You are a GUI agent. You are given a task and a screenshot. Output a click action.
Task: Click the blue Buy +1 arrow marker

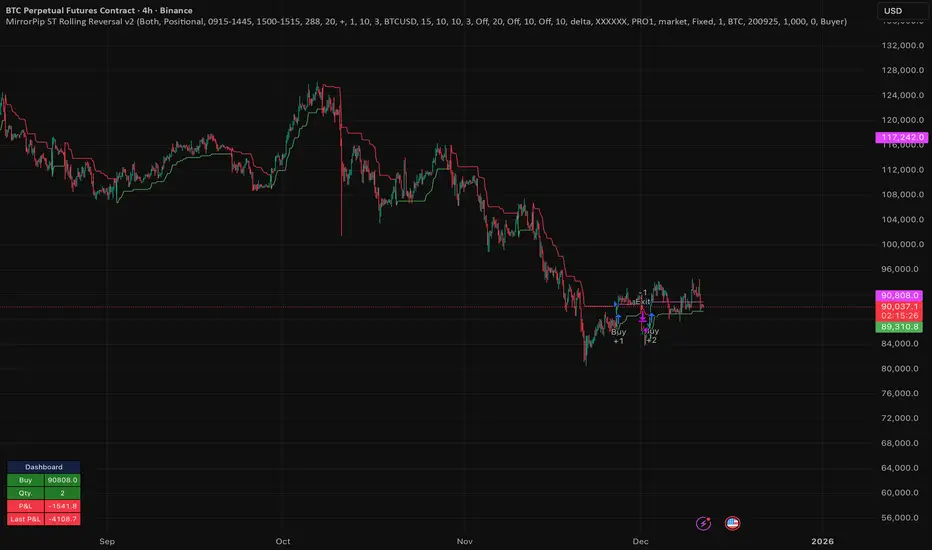618,319
